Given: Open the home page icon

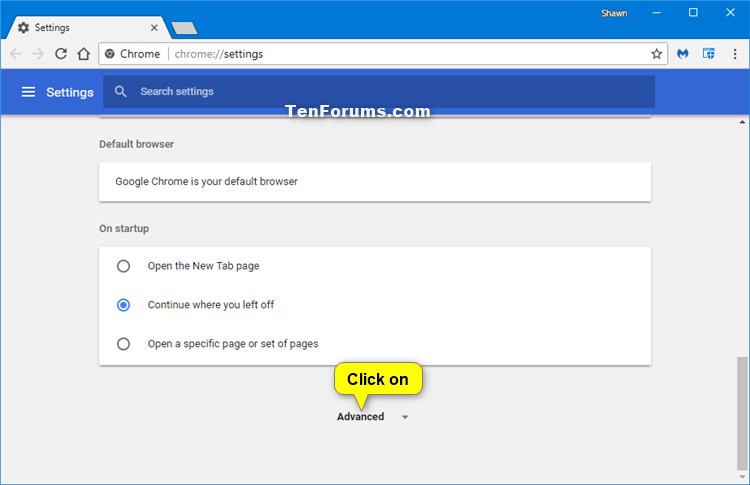Looking at the screenshot, I should (84, 54).
